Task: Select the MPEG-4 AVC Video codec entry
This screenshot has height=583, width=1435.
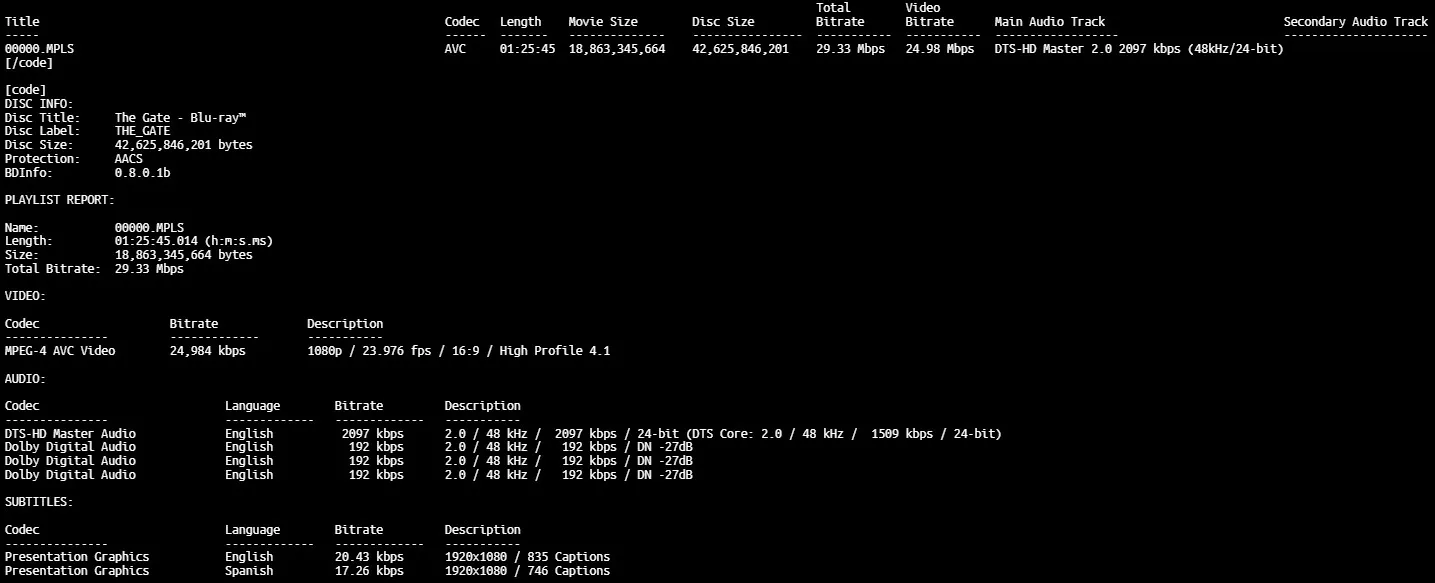Action: tap(60, 351)
